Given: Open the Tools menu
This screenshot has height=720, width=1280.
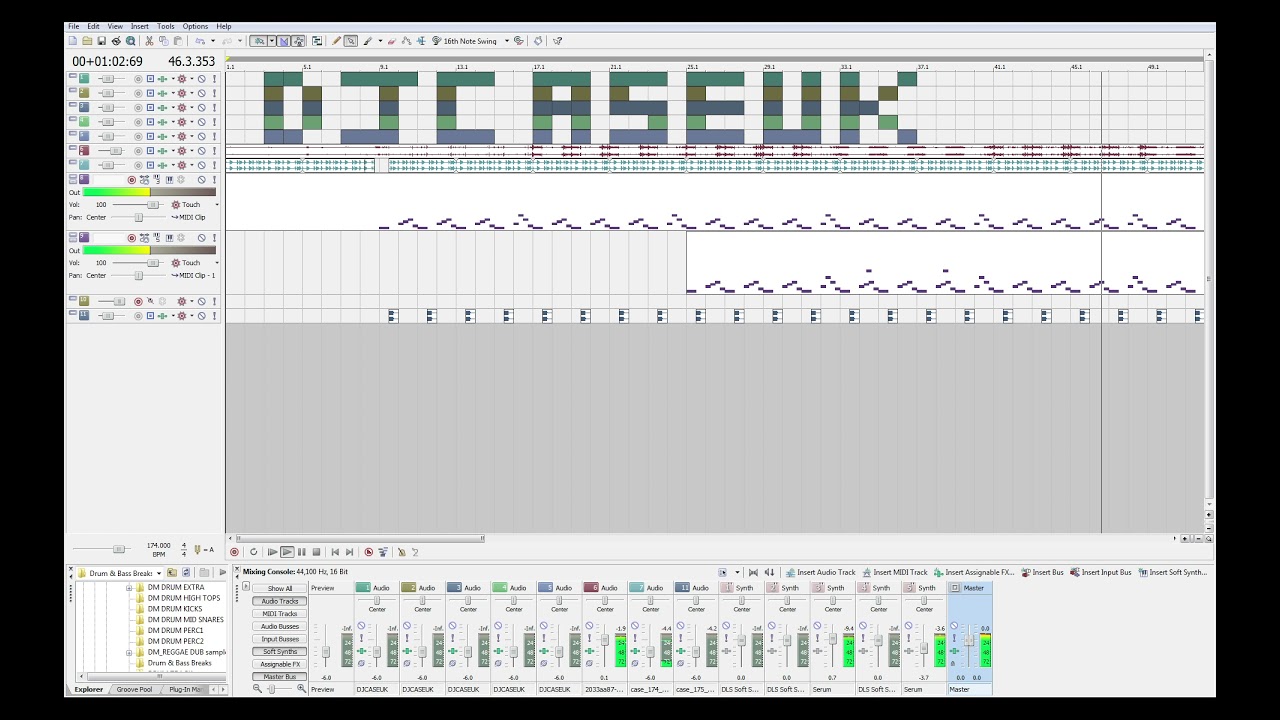Looking at the screenshot, I should tap(165, 26).
